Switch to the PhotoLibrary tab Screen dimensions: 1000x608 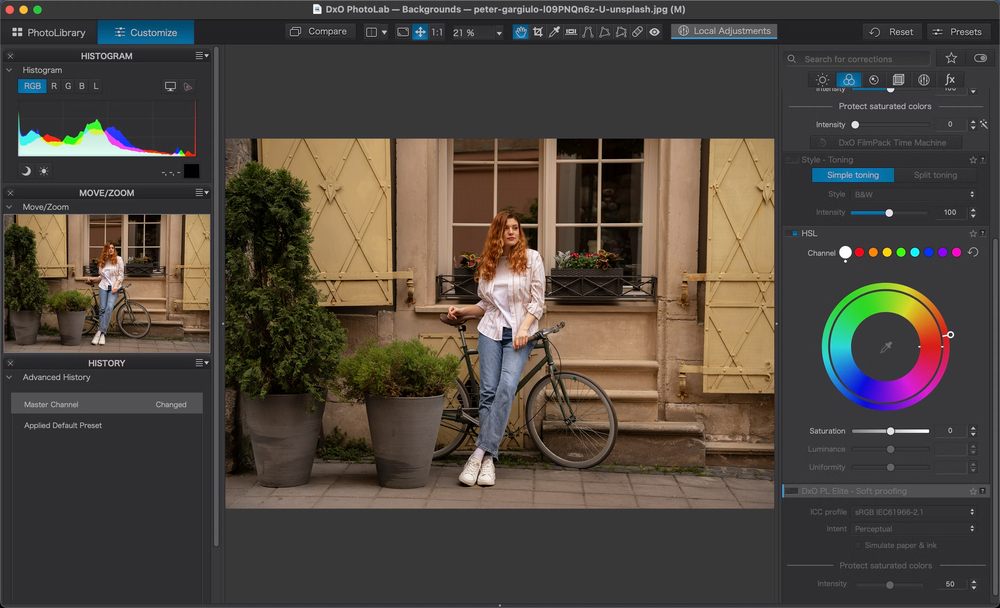48,32
